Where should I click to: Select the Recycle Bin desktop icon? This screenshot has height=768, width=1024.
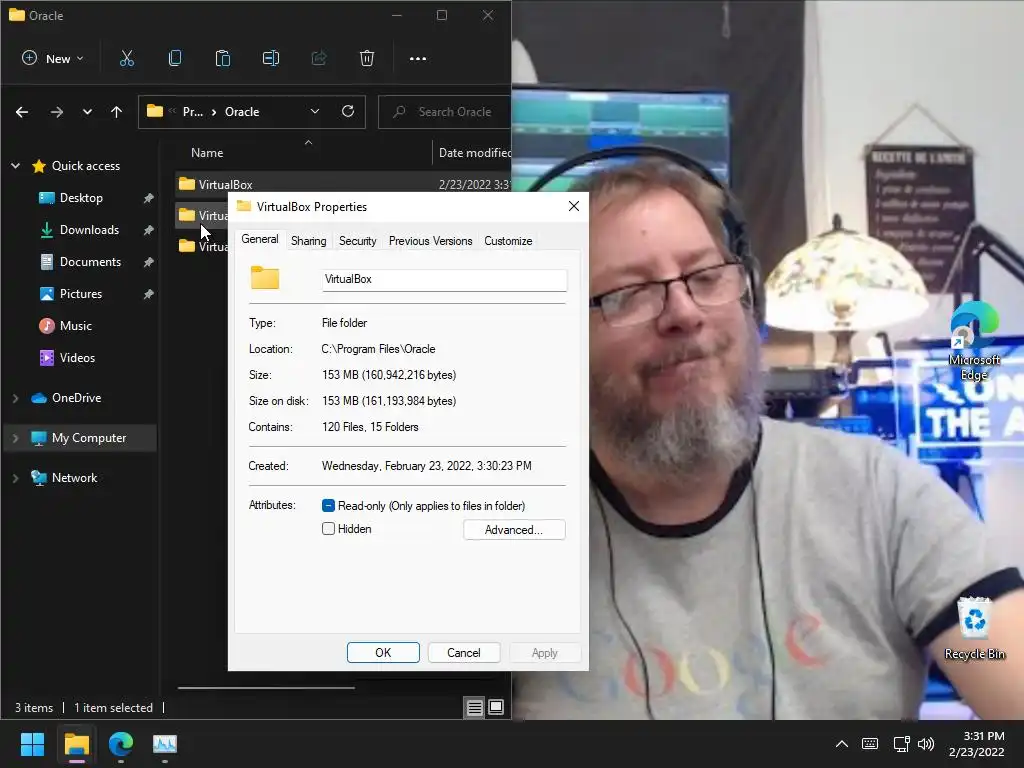coord(974,629)
